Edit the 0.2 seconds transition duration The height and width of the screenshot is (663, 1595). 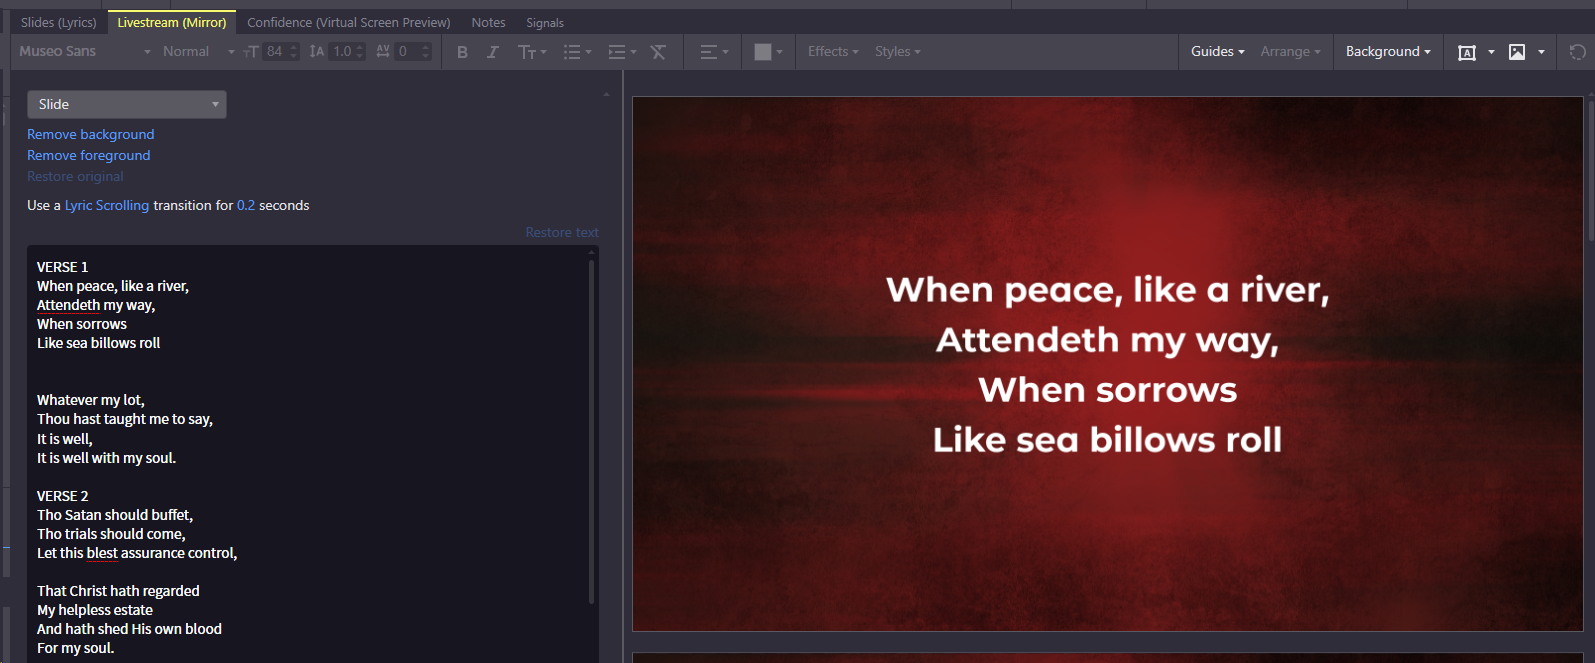(246, 205)
